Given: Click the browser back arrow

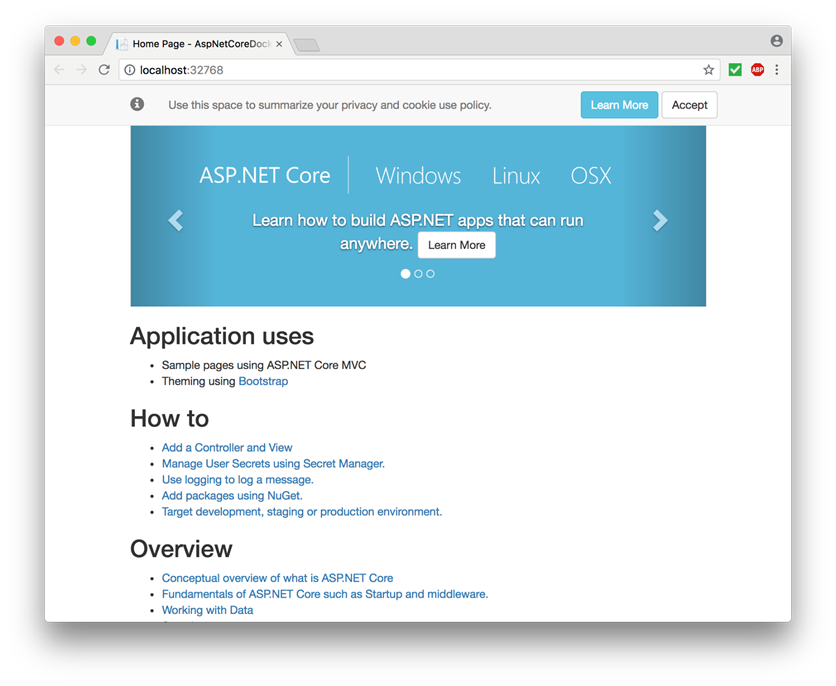Looking at the screenshot, I should 59,70.
